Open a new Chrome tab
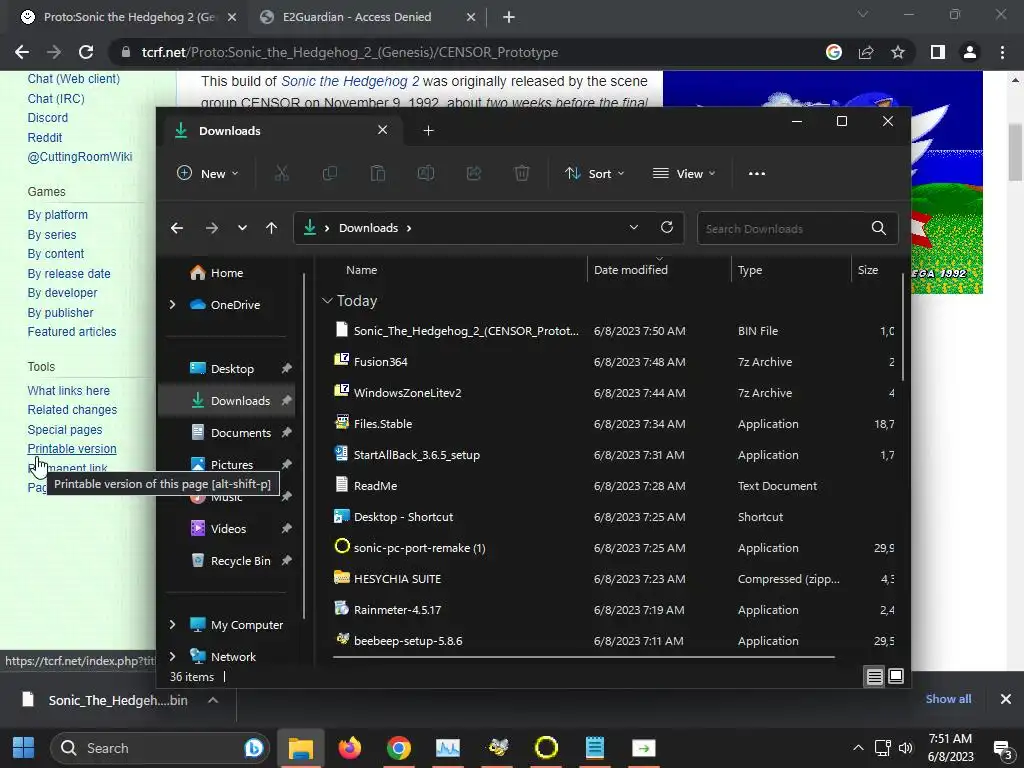Image resolution: width=1024 pixels, height=768 pixels. (509, 18)
